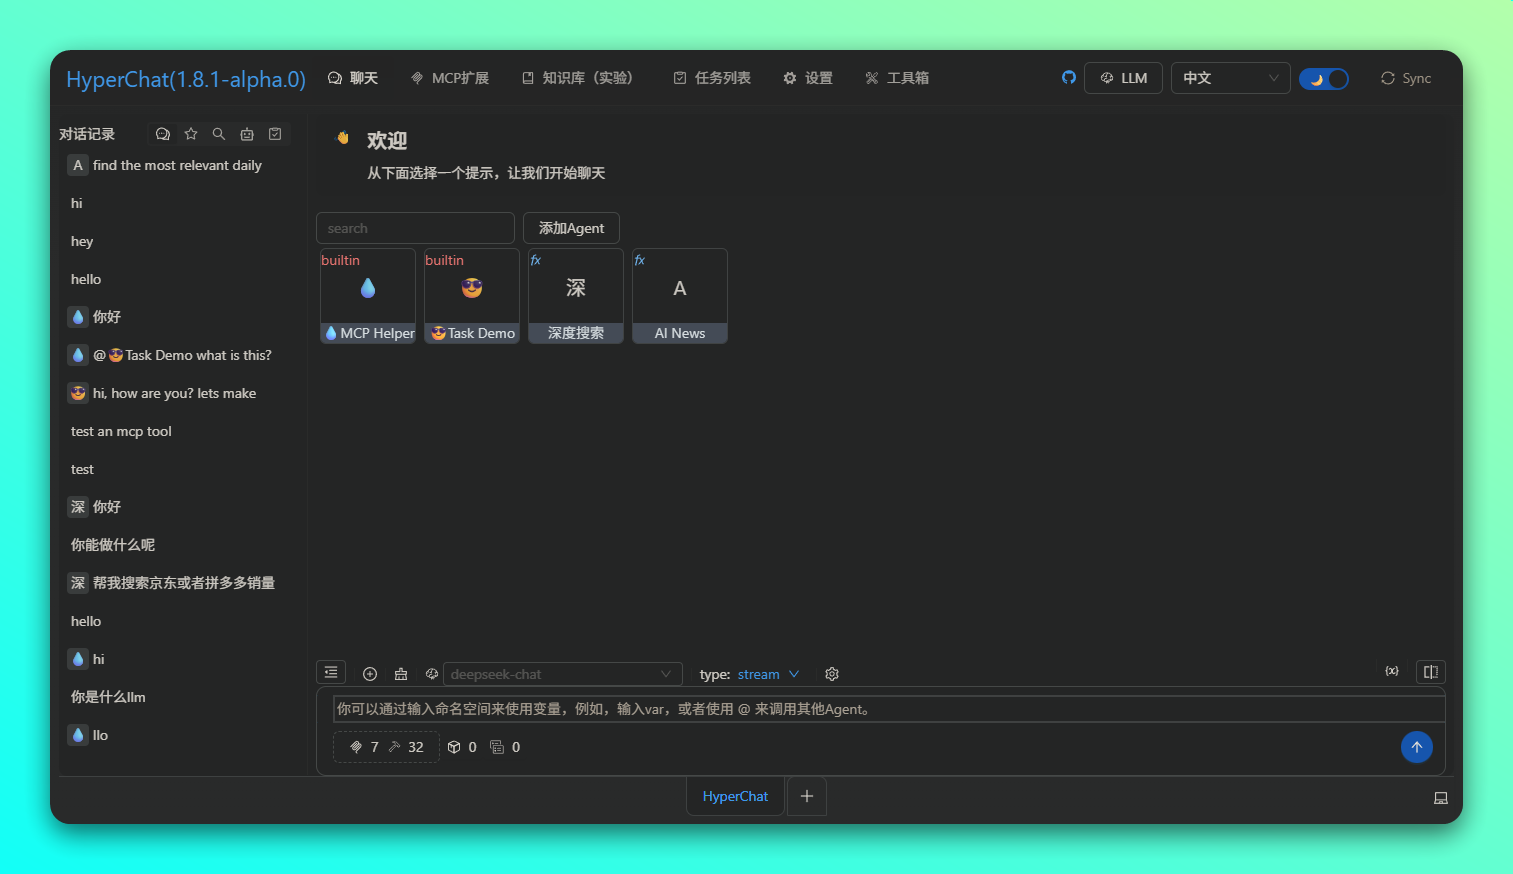
Task: Filter starred chats using the star icon
Action: pos(191,134)
